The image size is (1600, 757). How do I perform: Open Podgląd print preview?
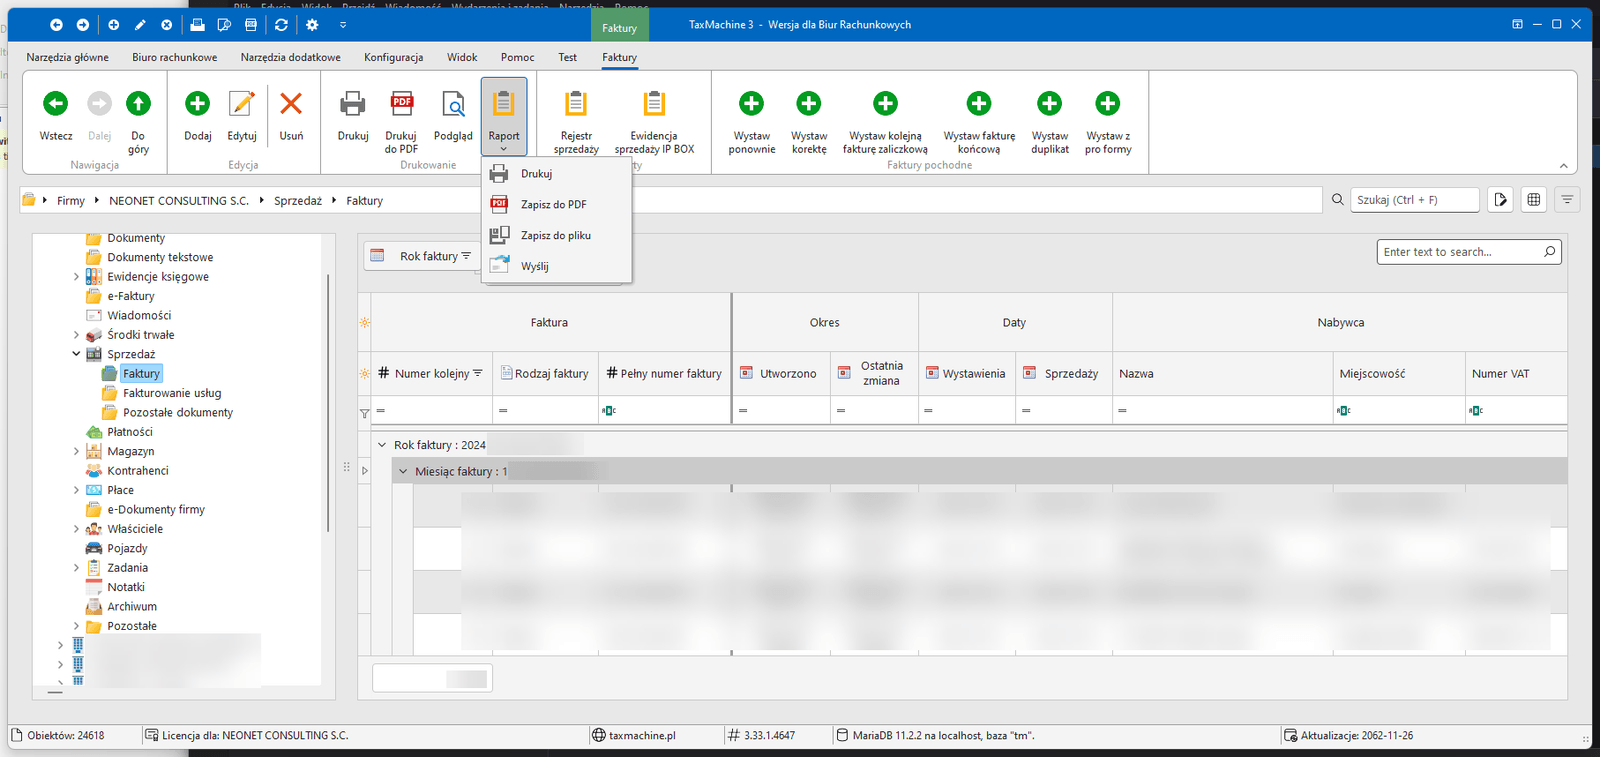coord(453,104)
